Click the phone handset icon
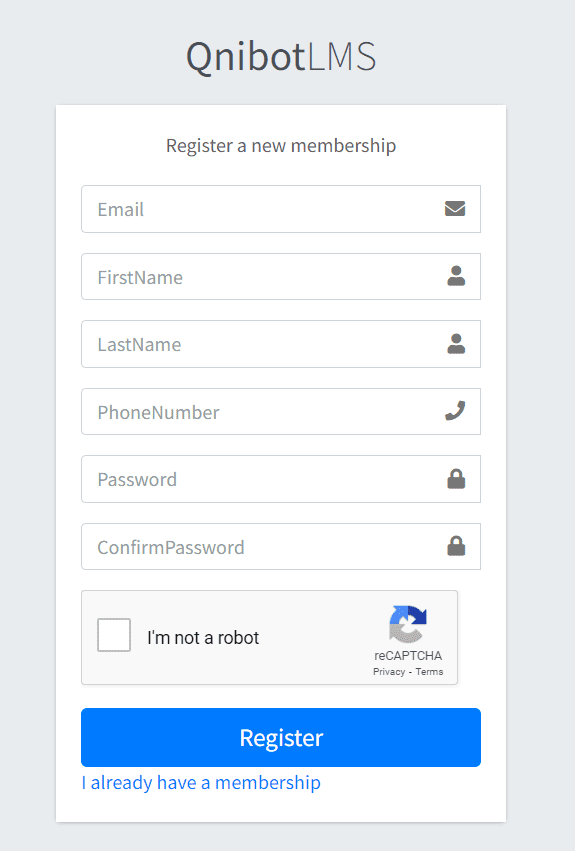The image size is (575, 851). pos(455,411)
